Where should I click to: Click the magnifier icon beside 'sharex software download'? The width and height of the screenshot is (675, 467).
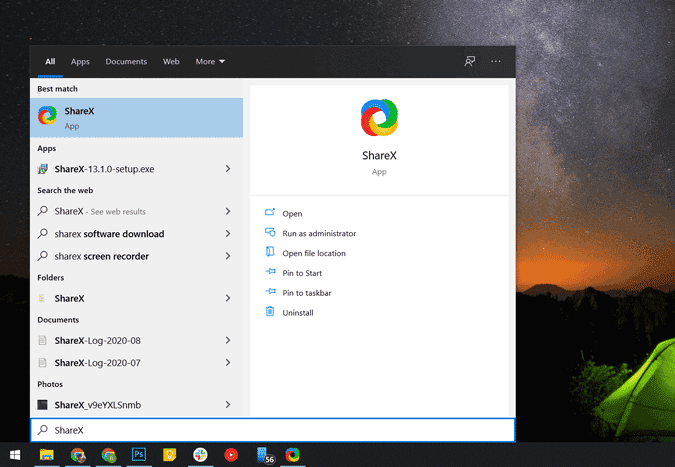point(43,234)
